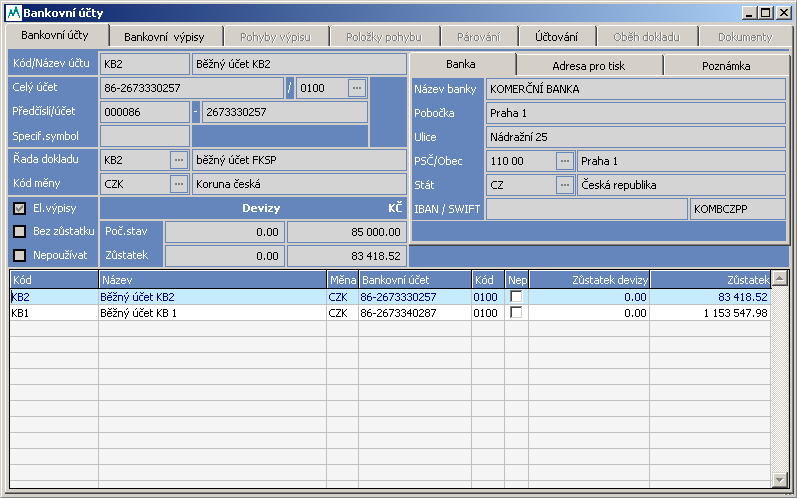
Task: Enable the Bez zůstatku checkbox
Action: (19, 232)
